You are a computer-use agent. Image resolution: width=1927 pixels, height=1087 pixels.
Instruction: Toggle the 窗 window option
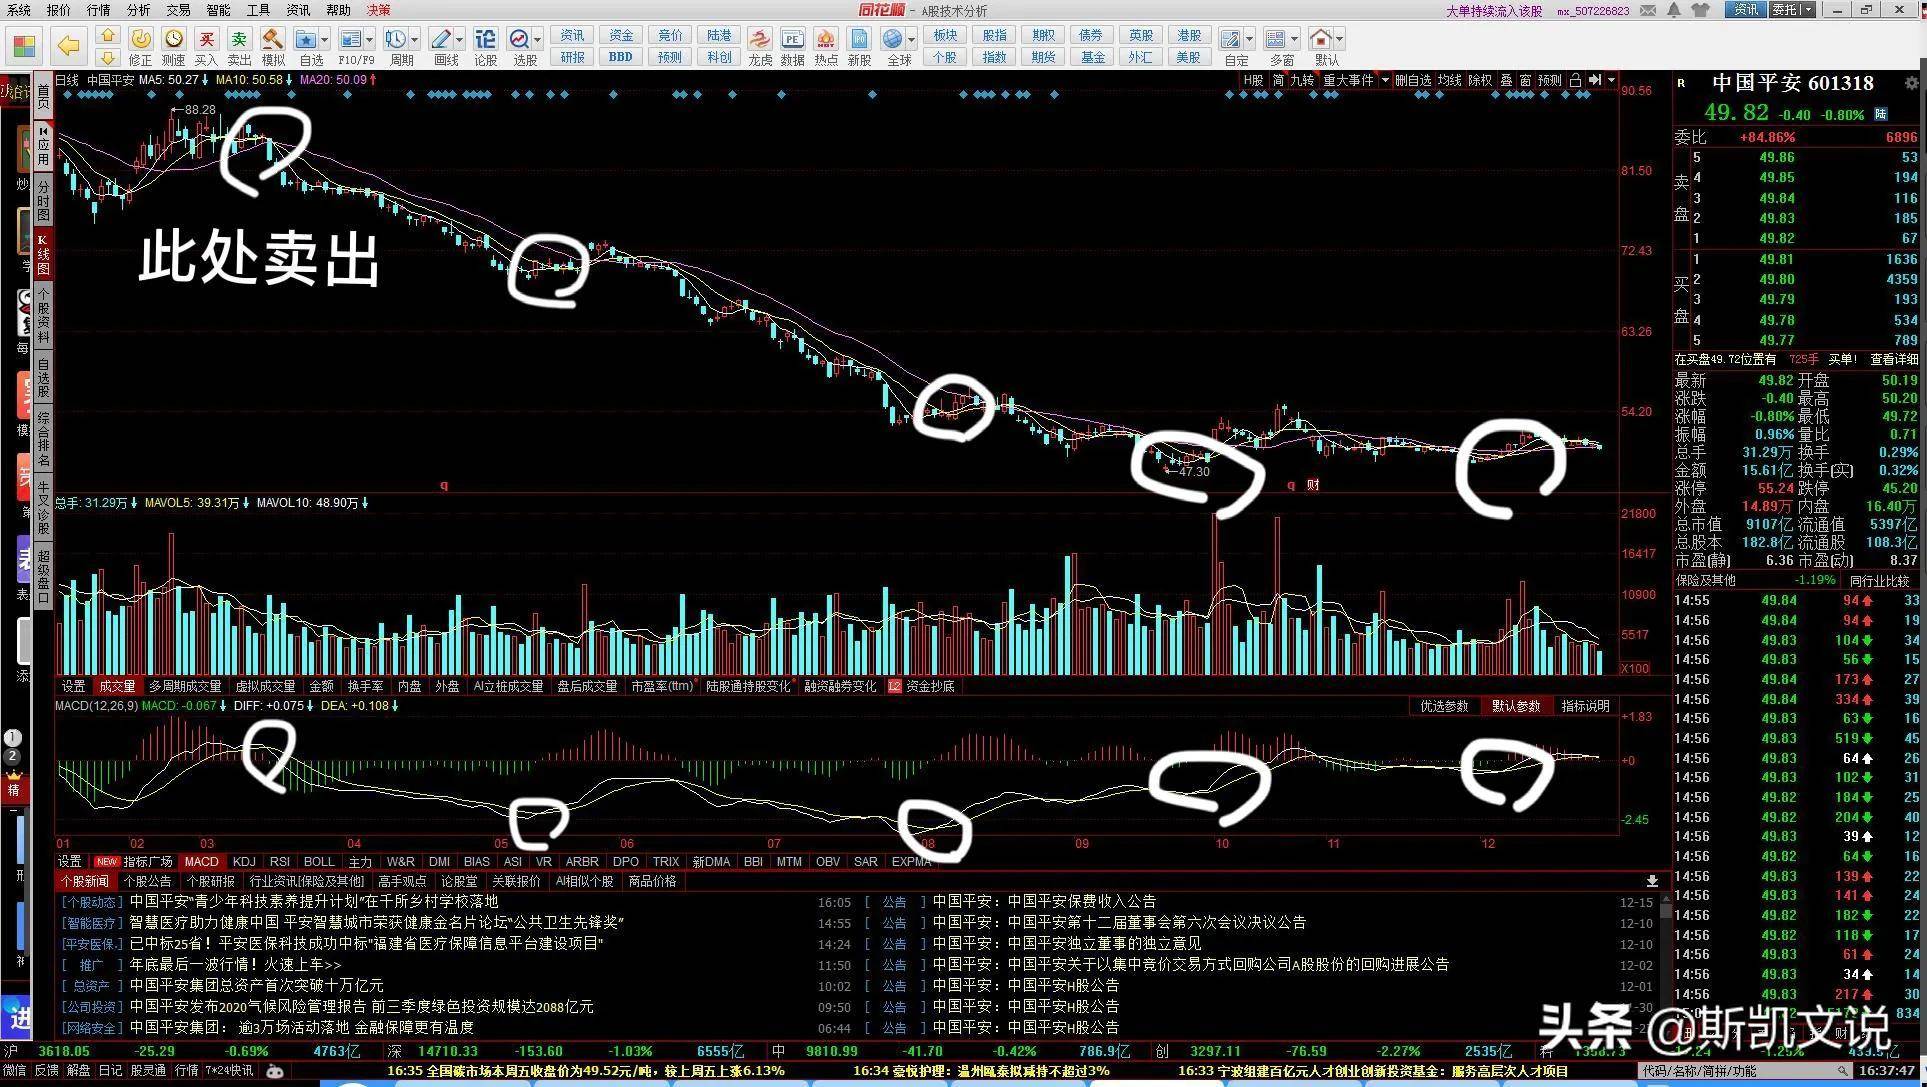(x=1525, y=80)
